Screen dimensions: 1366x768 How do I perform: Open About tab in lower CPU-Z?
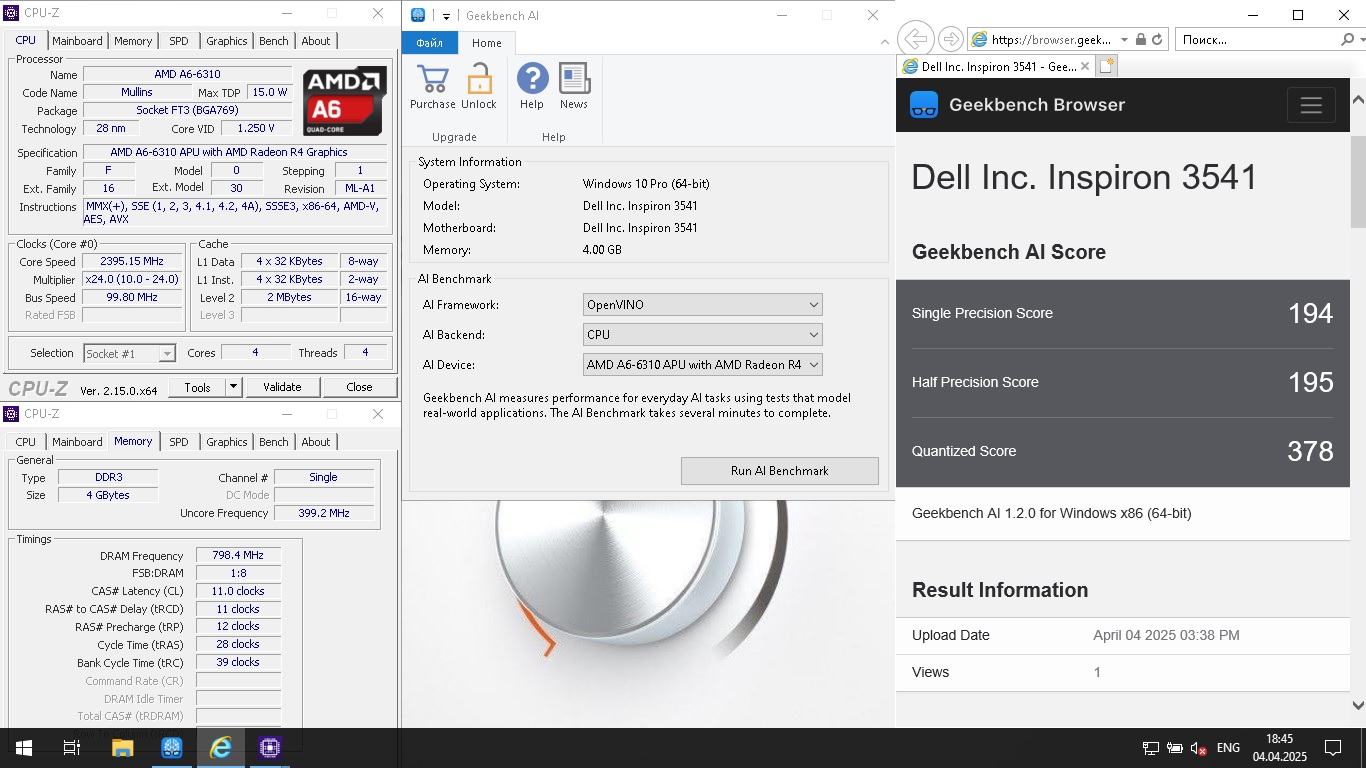point(316,442)
